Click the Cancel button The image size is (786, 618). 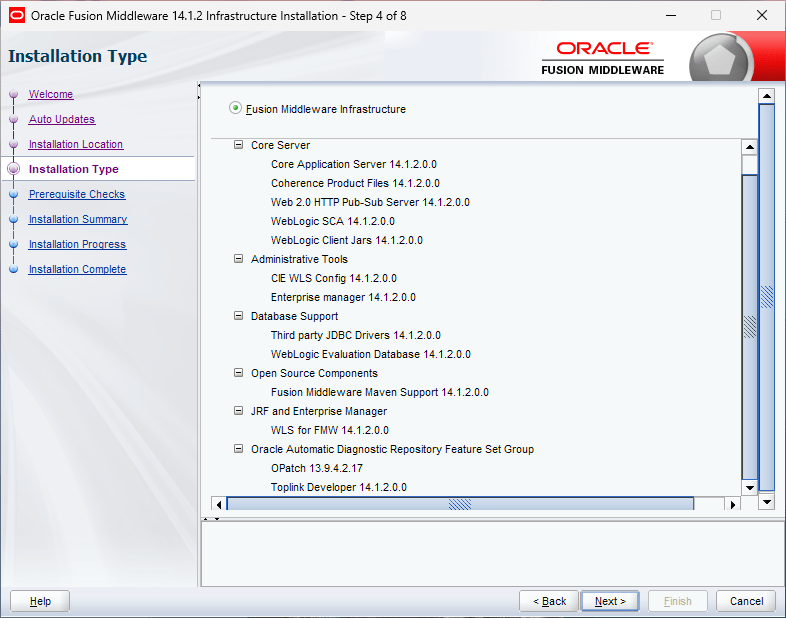(746, 601)
